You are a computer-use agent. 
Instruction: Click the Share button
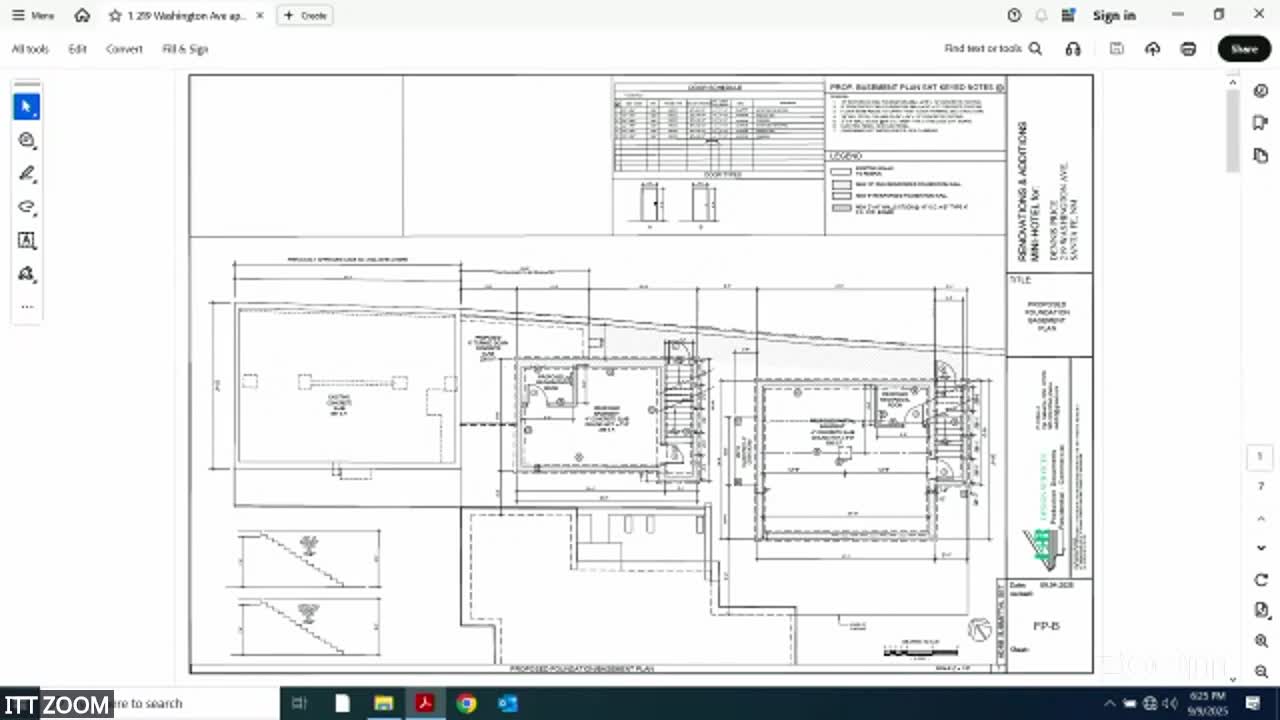[x=1243, y=49]
